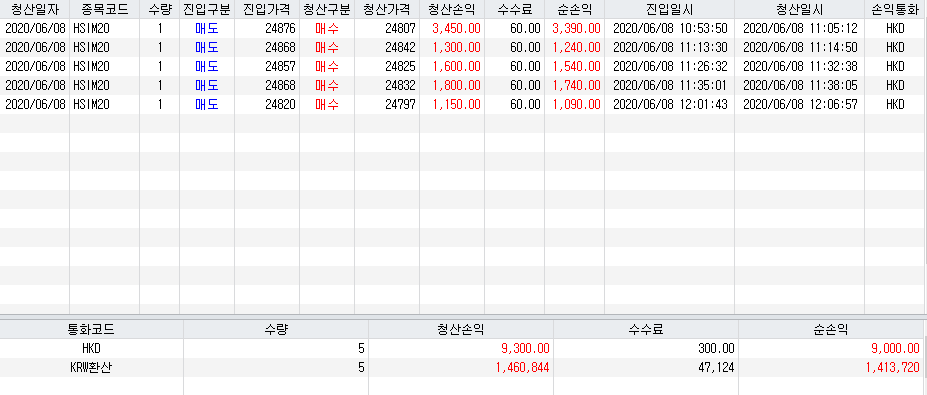Click the 청산구분 column header

point(327,9)
